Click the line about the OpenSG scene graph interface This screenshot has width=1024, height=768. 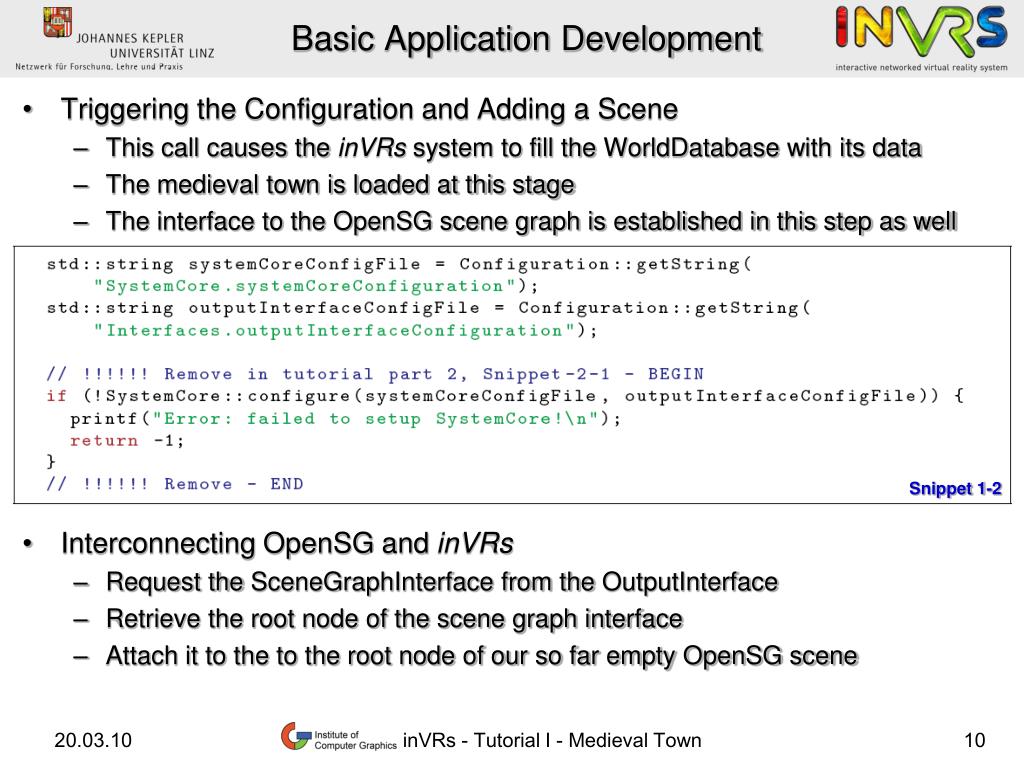[x=531, y=221]
